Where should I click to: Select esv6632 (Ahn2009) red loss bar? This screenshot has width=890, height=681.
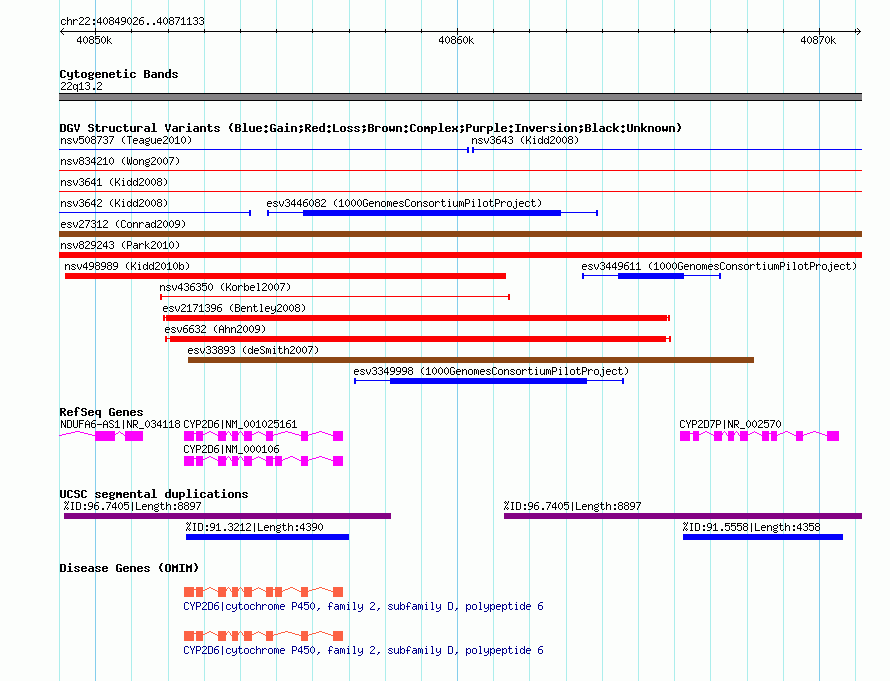point(418,339)
